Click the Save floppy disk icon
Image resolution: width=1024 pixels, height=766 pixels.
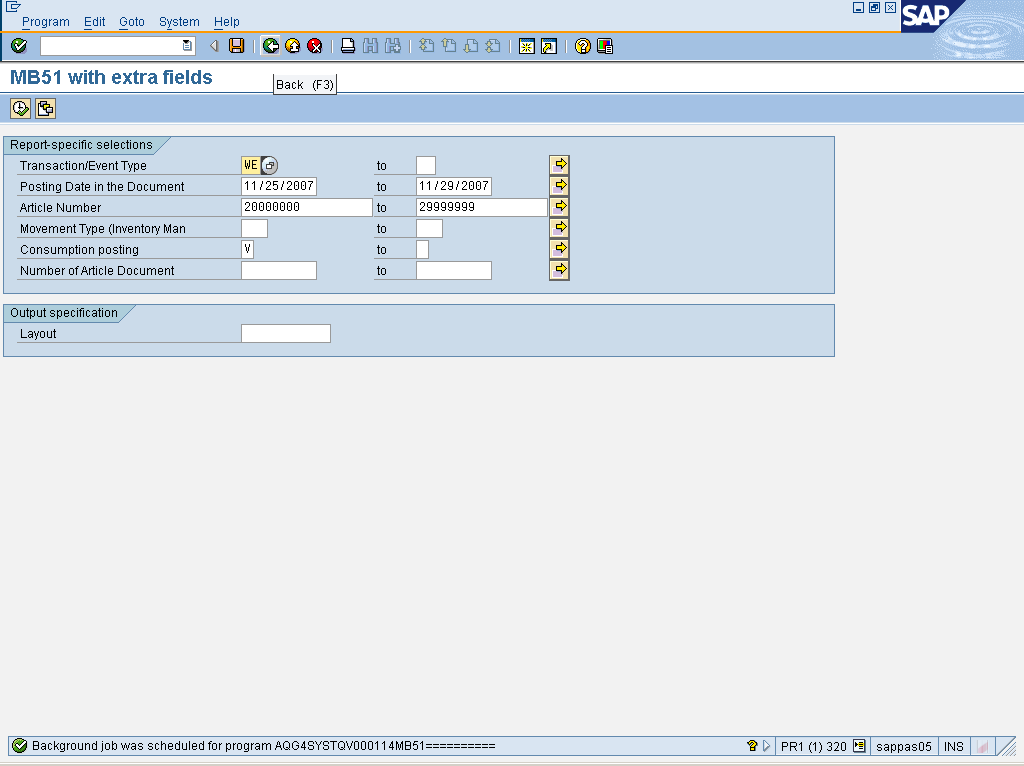coord(236,46)
